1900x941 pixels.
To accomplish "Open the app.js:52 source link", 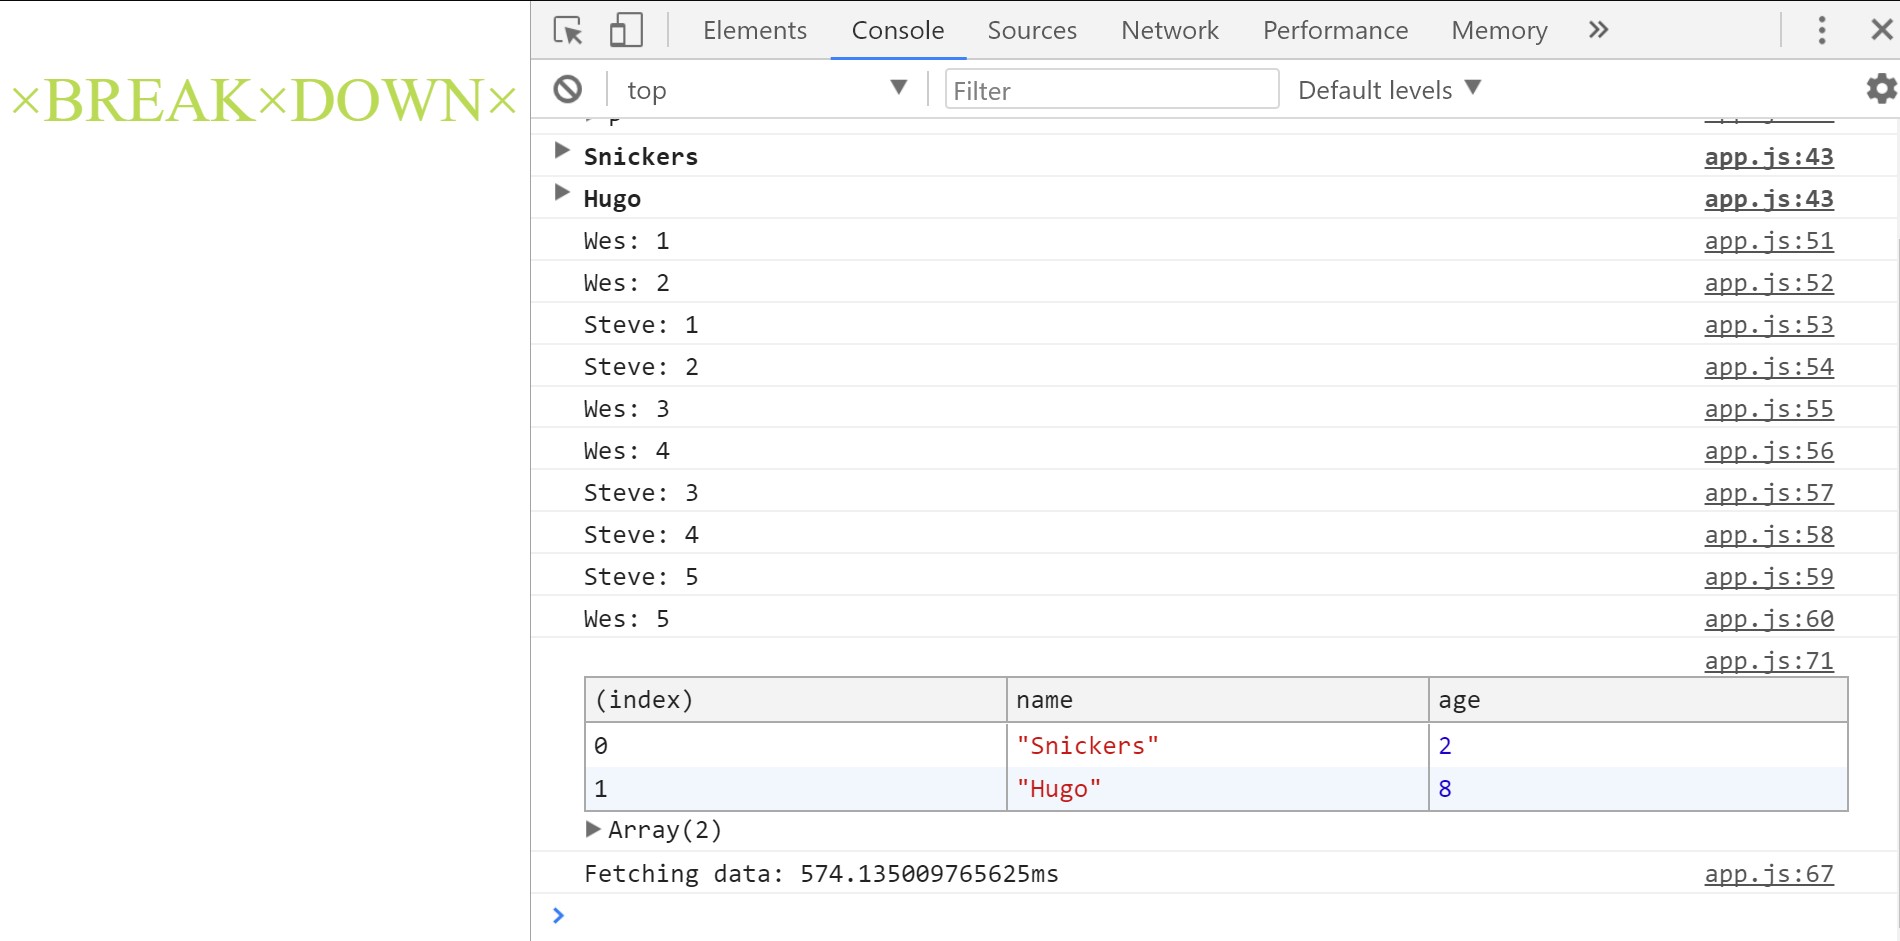I will (1769, 283).
